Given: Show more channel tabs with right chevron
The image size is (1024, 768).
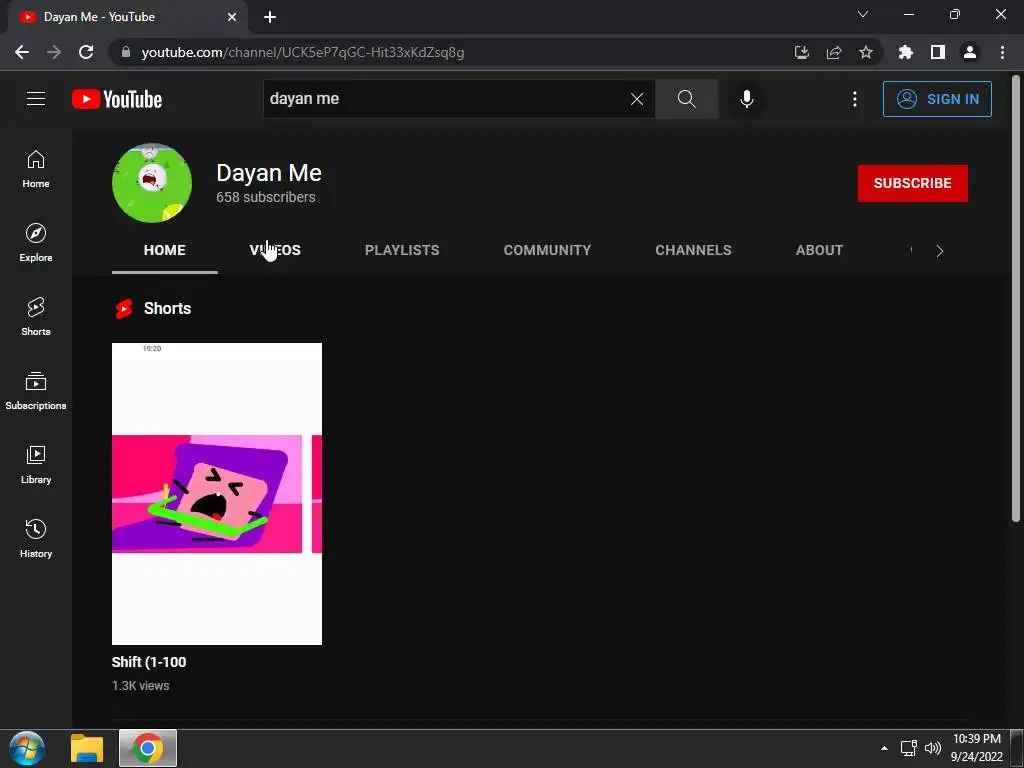Looking at the screenshot, I should pyautogui.click(x=940, y=251).
